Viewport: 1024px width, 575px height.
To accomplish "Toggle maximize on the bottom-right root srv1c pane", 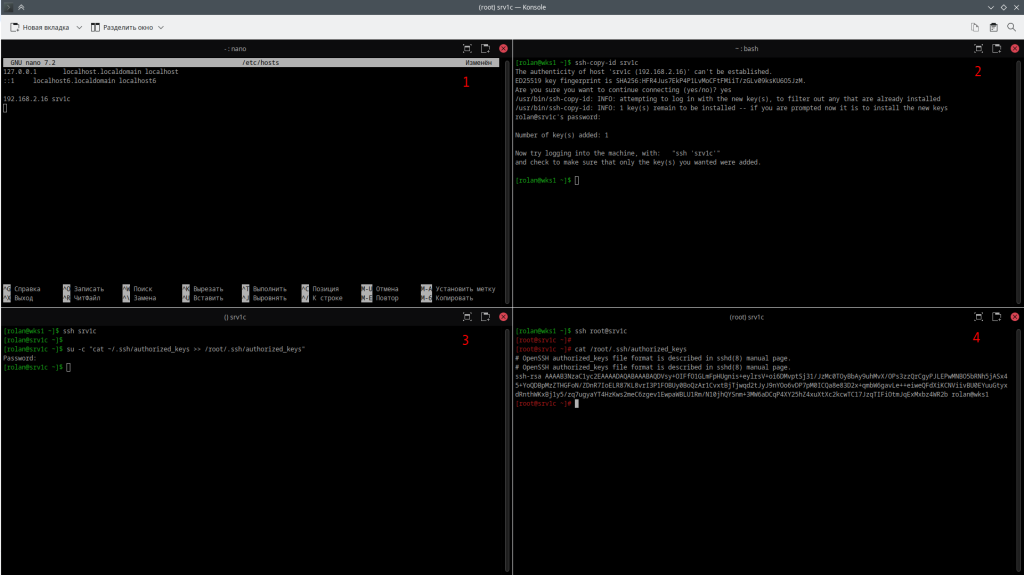I will (x=979, y=317).
